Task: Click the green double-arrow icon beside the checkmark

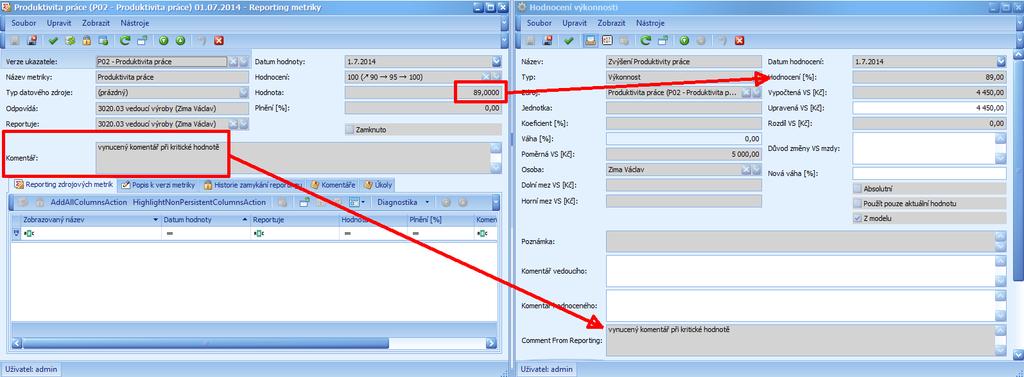Action: click(x=70, y=41)
